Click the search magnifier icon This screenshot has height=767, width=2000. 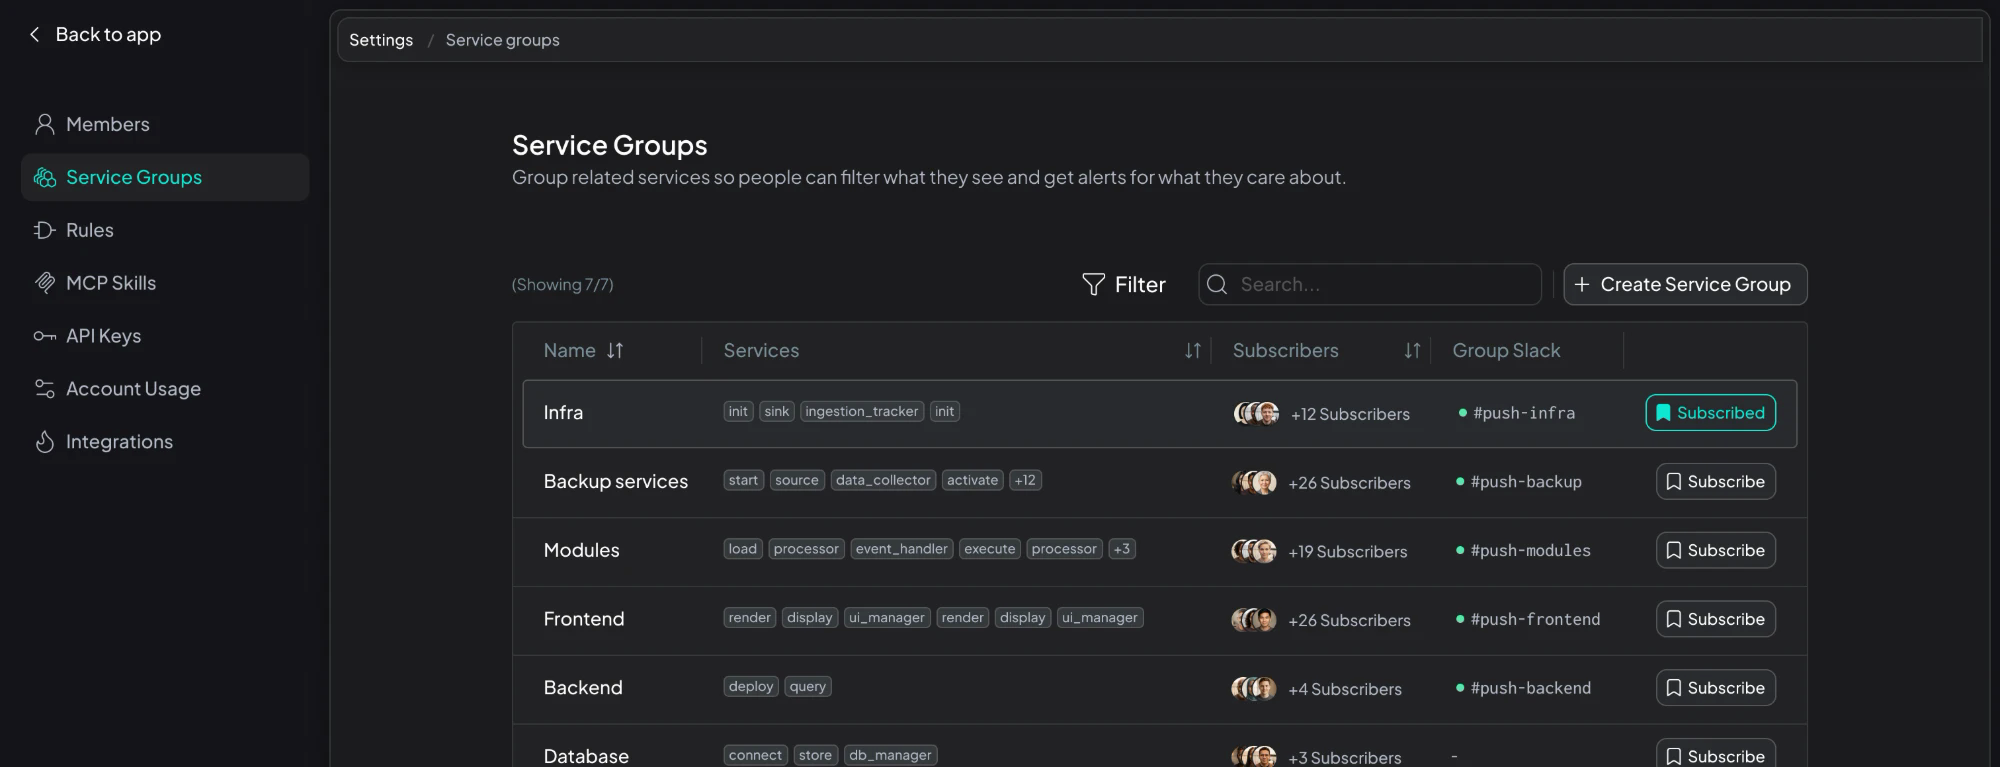click(x=1217, y=285)
